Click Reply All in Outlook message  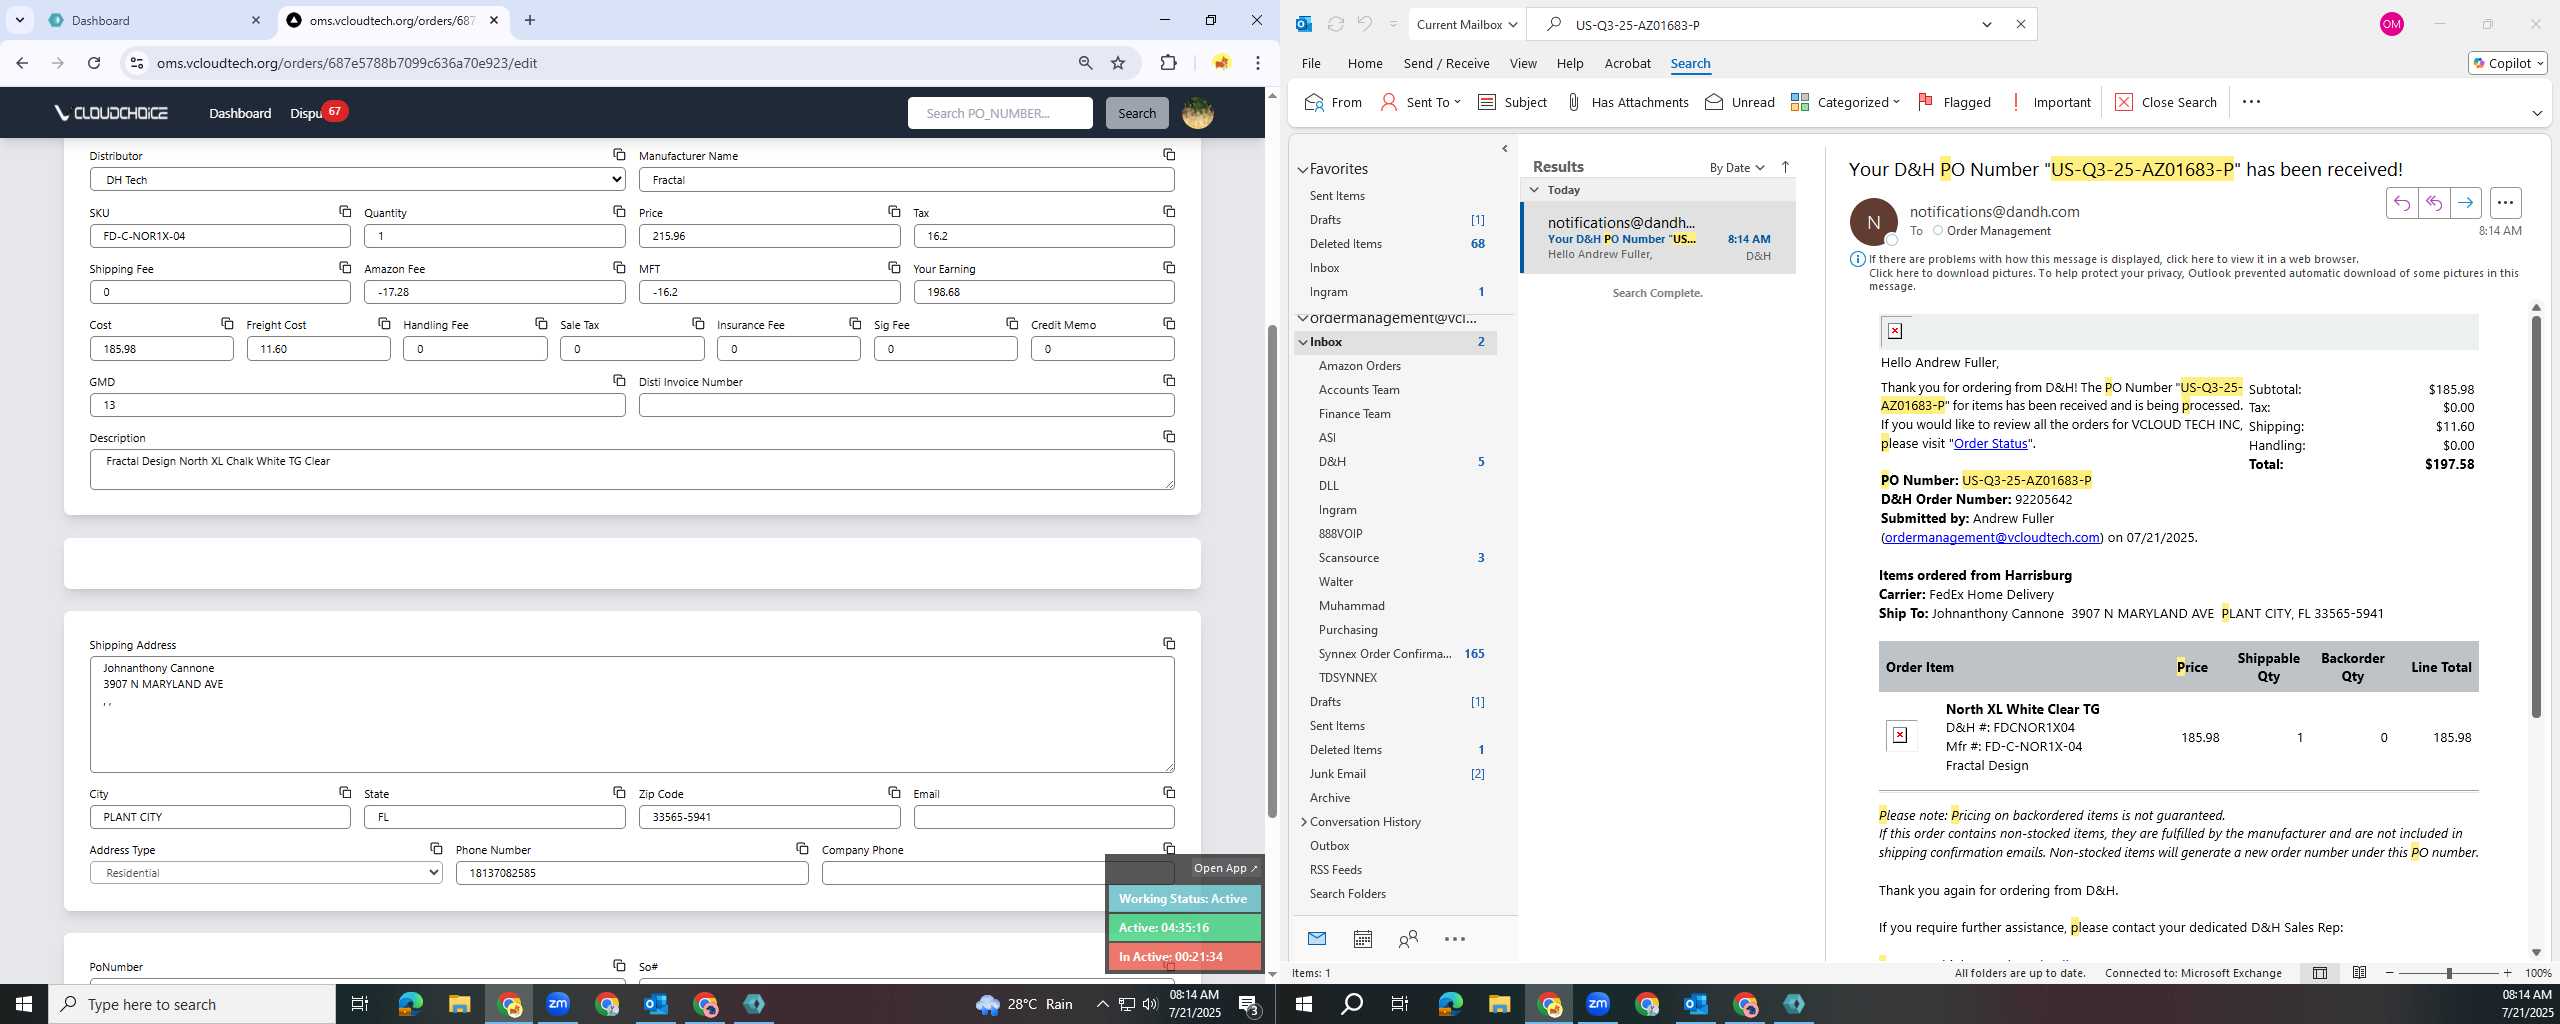point(2433,203)
